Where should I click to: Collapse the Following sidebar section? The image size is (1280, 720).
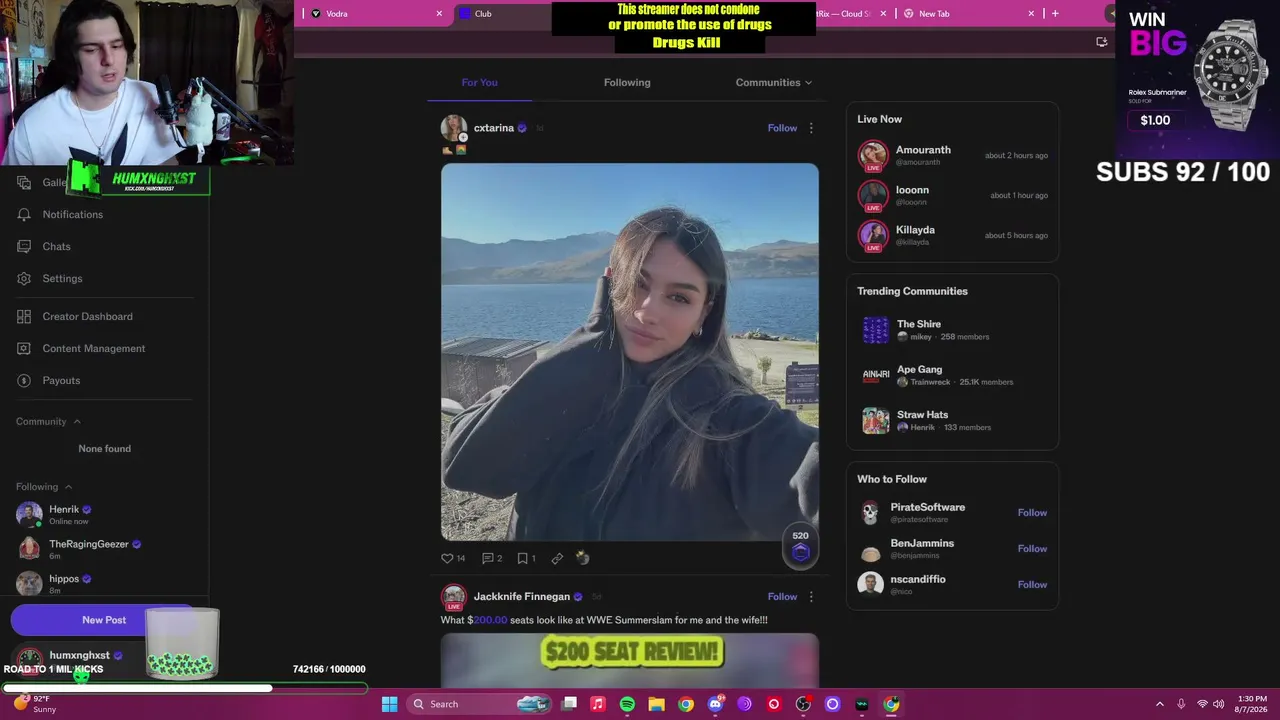click(68, 487)
